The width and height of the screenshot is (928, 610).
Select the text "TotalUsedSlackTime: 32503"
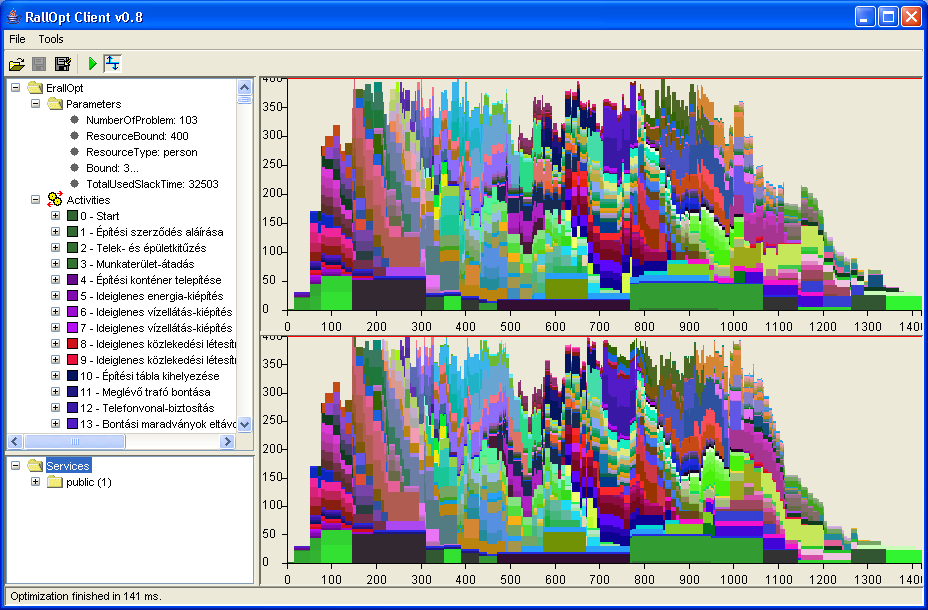click(x=153, y=184)
